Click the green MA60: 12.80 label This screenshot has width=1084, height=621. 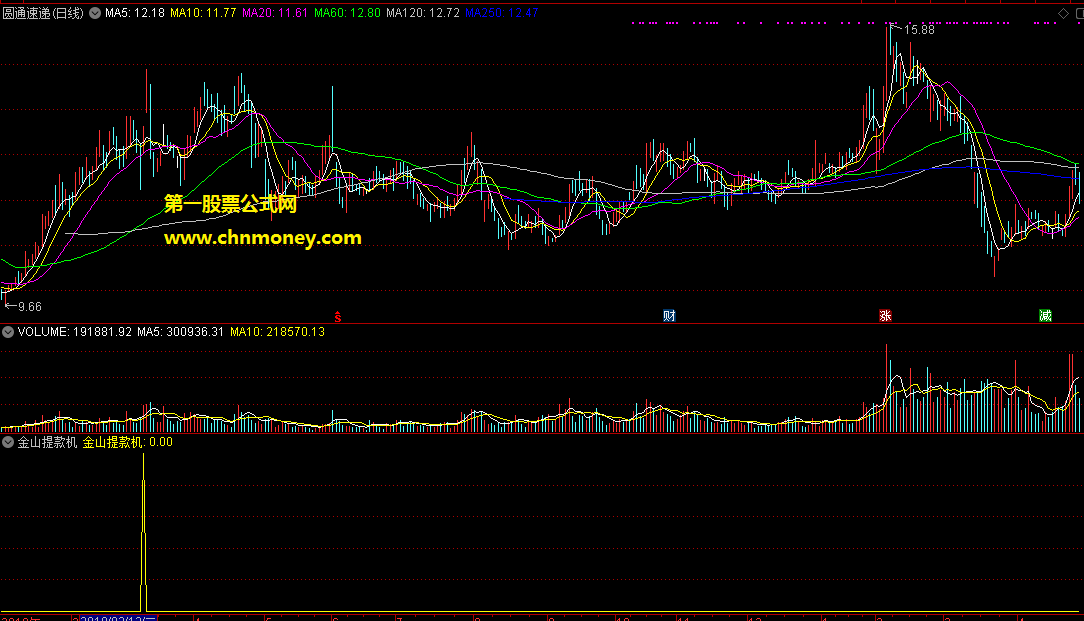coord(347,13)
